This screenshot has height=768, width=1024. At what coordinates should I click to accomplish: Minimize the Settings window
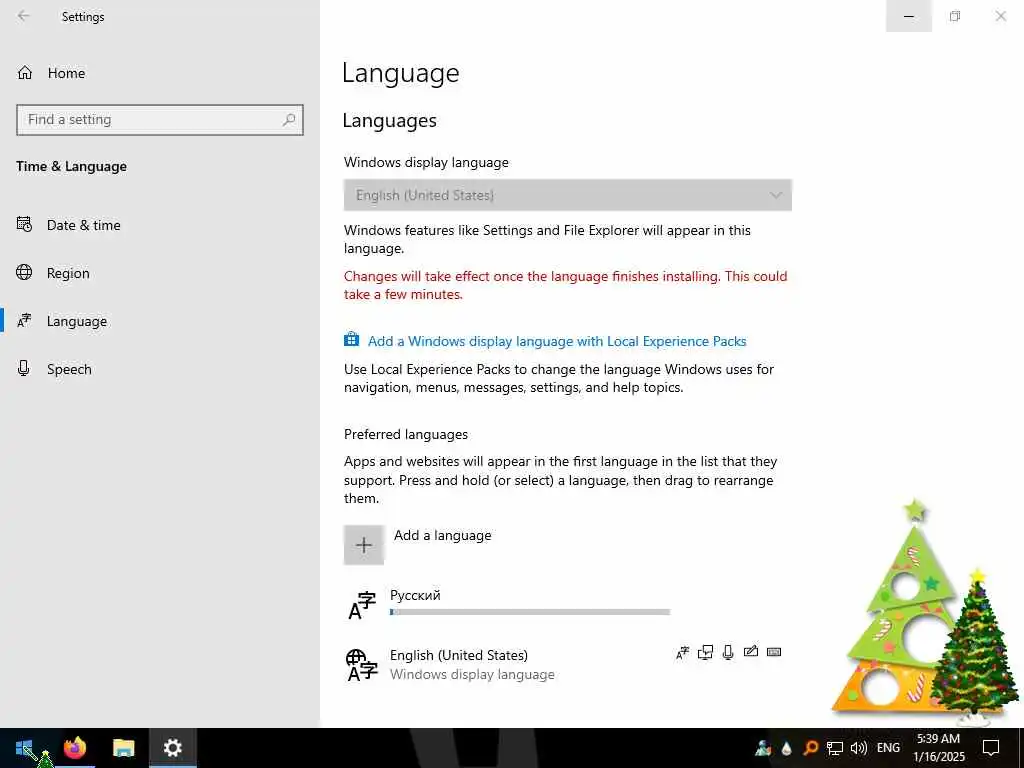pyautogui.click(x=908, y=16)
